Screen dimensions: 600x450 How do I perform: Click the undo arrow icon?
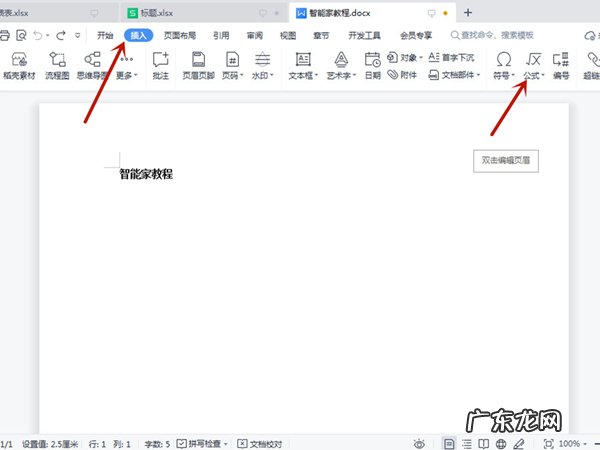(38, 36)
